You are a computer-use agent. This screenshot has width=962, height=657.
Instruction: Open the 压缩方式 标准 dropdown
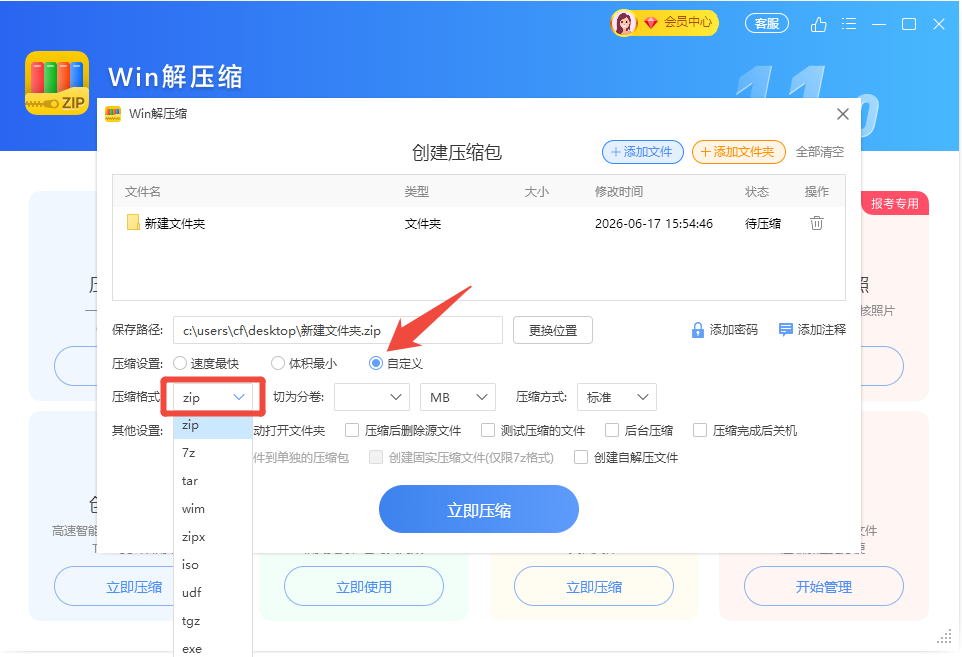point(617,398)
